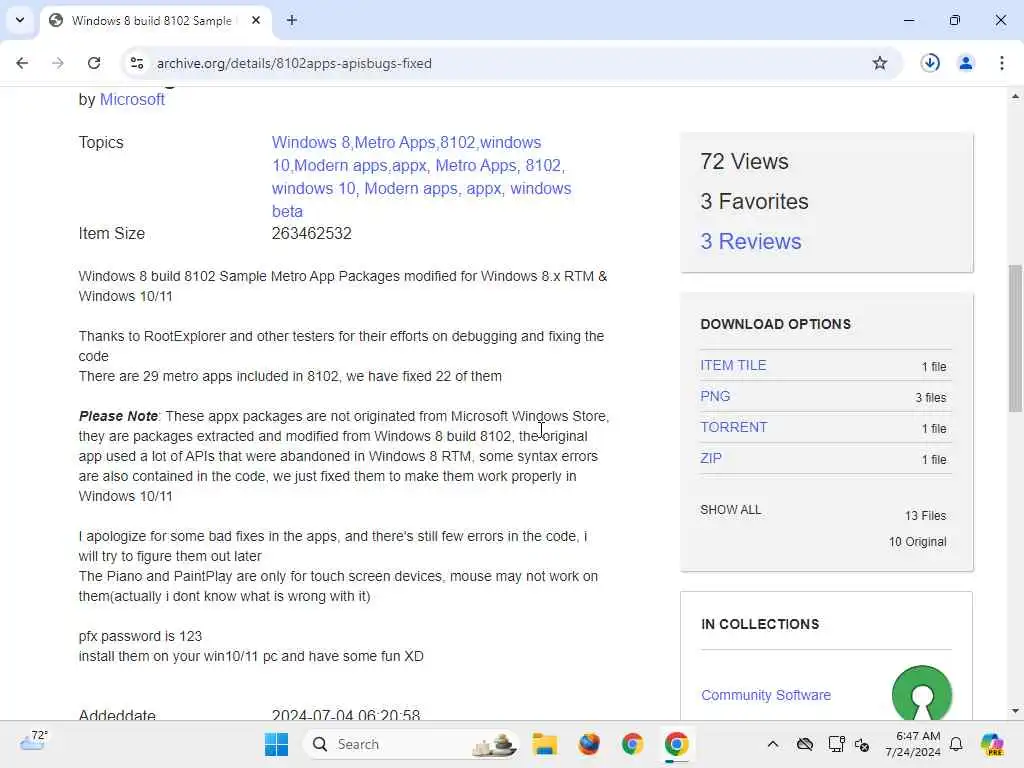Open the tab search dropdown arrow
1024x768 pixels.
coord(20,20)
